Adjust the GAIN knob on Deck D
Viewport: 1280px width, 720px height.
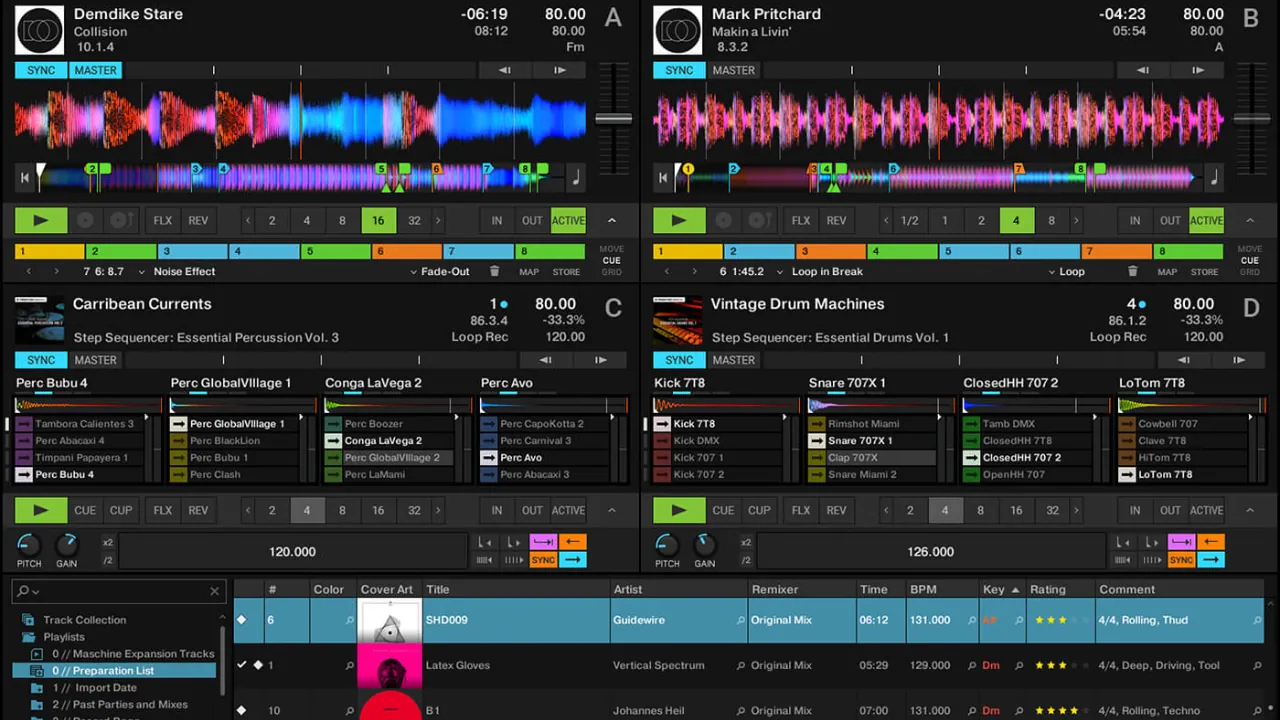click(705, 544)
